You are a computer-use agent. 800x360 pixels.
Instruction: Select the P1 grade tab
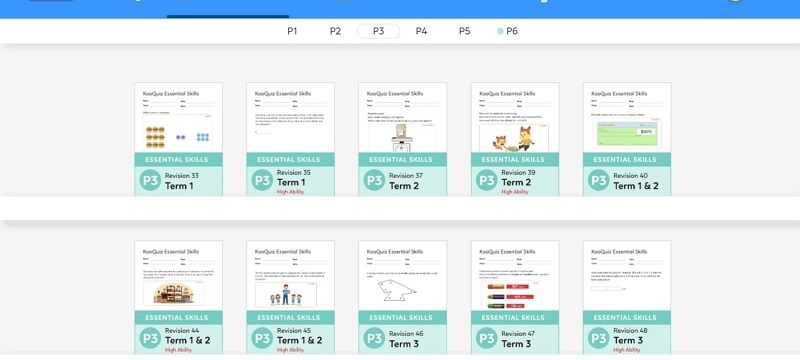click(292, 31)
